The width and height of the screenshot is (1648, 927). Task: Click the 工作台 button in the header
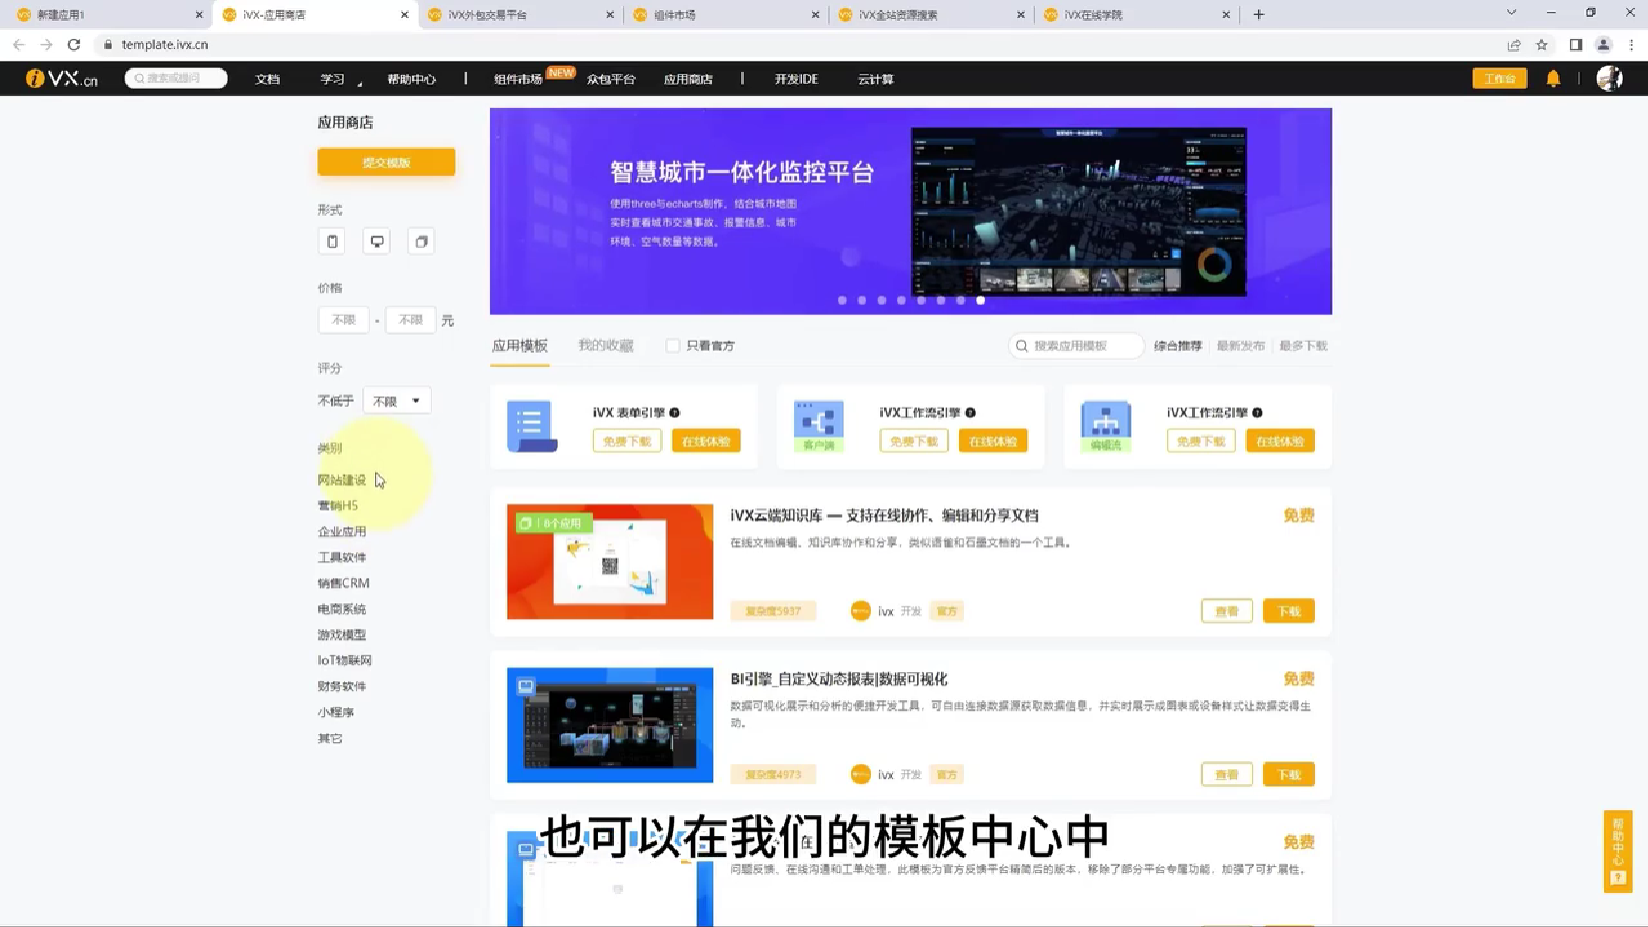point(1499,78)
